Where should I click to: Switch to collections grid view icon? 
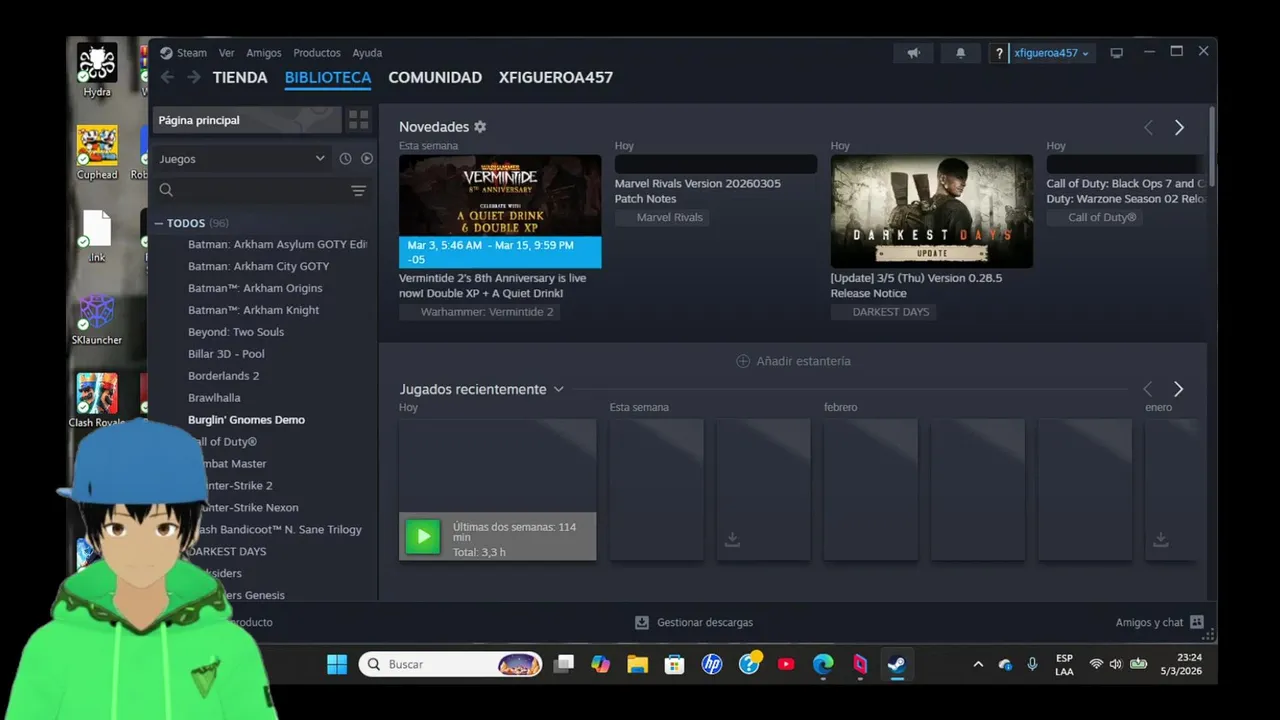pos(358,120)
